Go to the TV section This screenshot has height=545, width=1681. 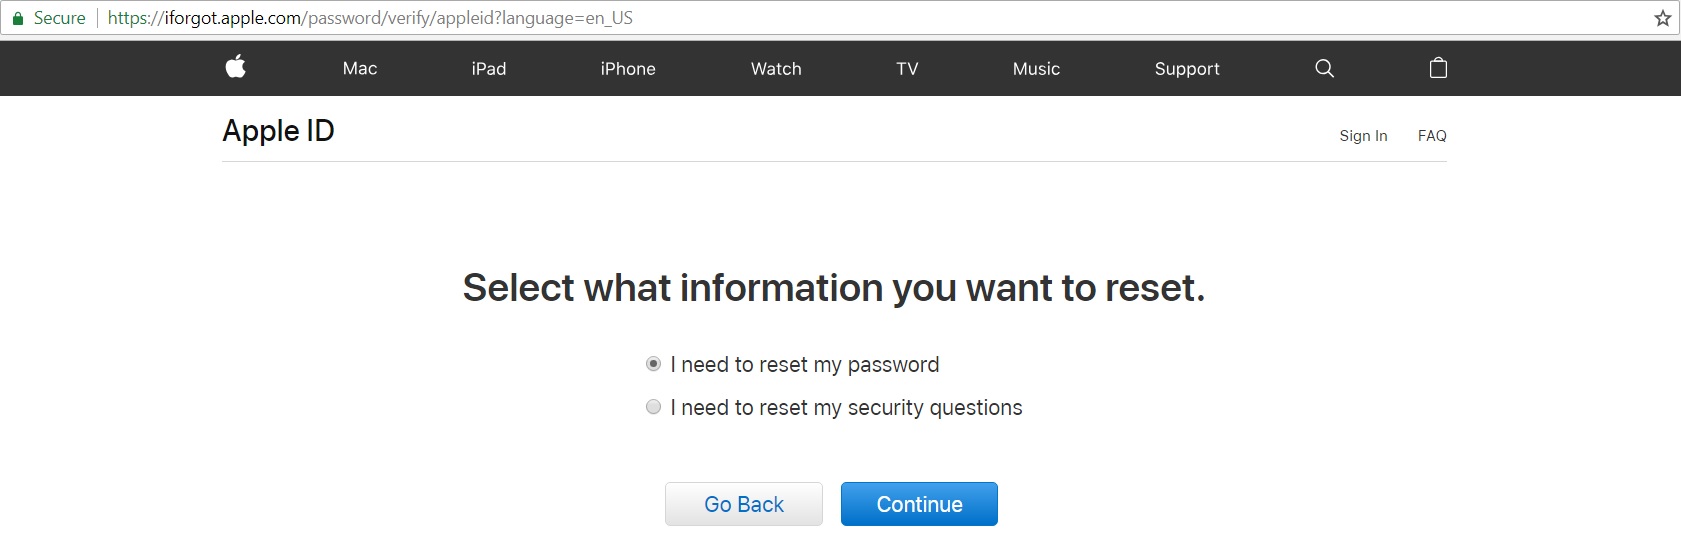(x=907, y=69)
